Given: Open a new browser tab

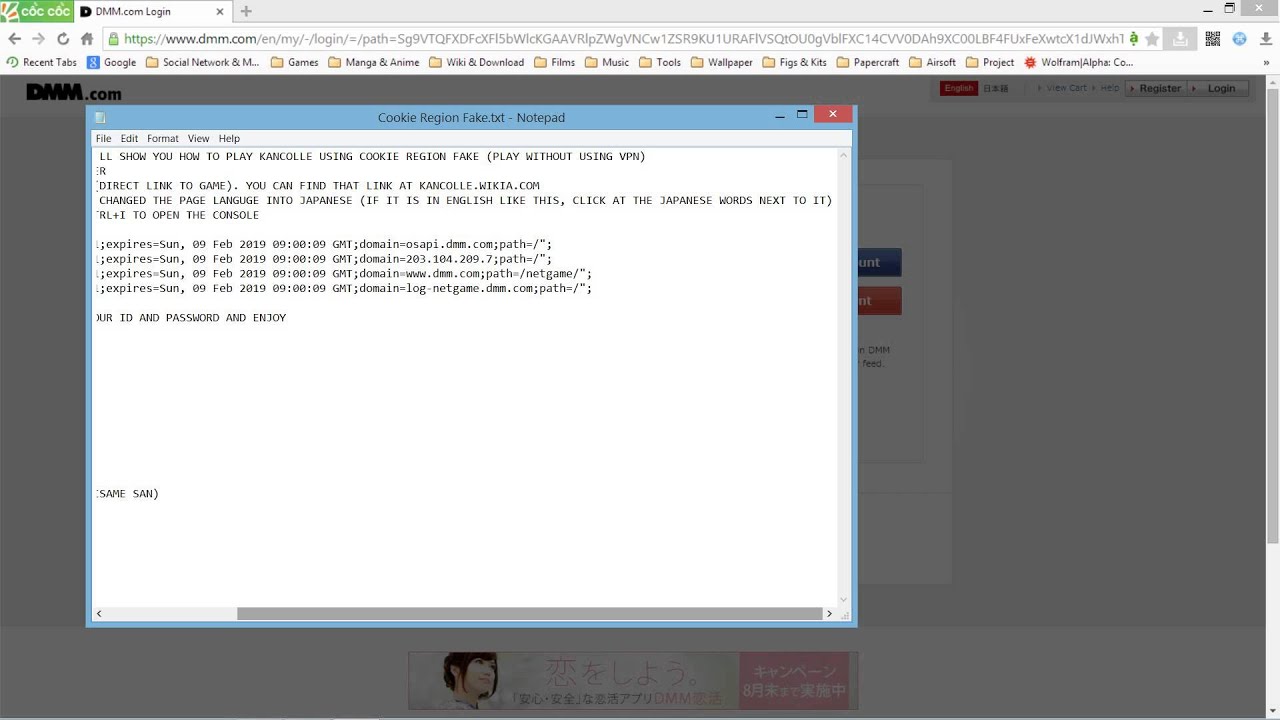Looking at the screenshot, I should 246,11.
